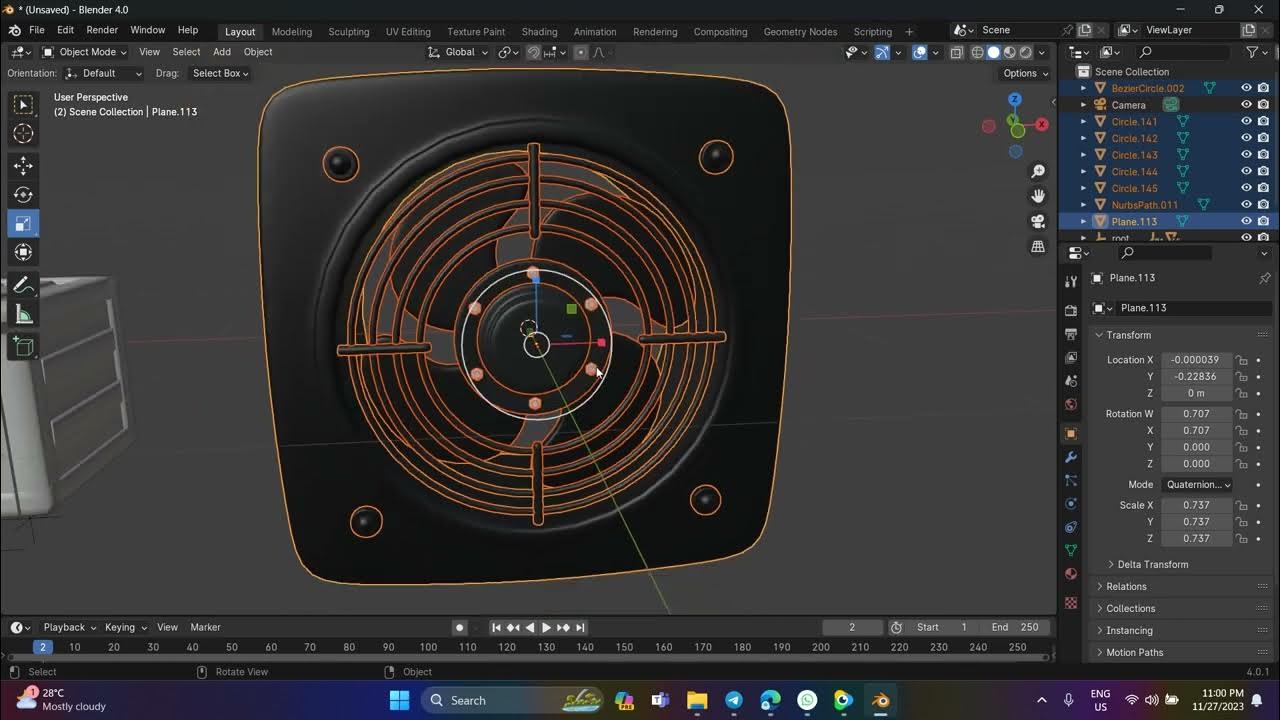Open the Keying popover in timeline
The width and height of the screenshot is (1280, 720).
(x=126, y=627)
